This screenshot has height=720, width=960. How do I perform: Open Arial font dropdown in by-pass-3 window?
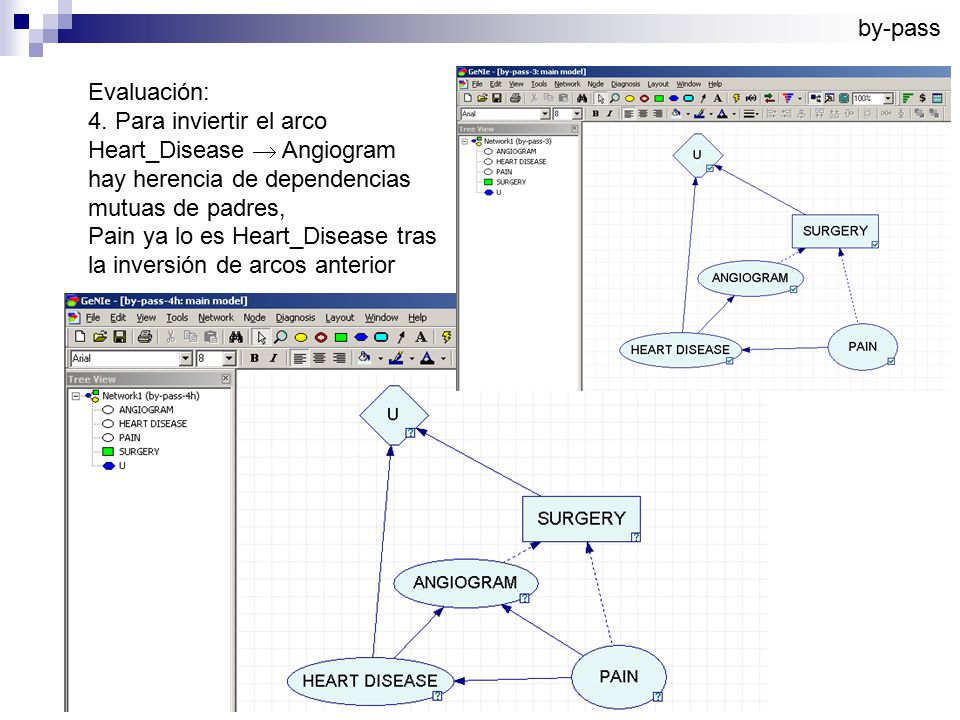pos(545,114)
